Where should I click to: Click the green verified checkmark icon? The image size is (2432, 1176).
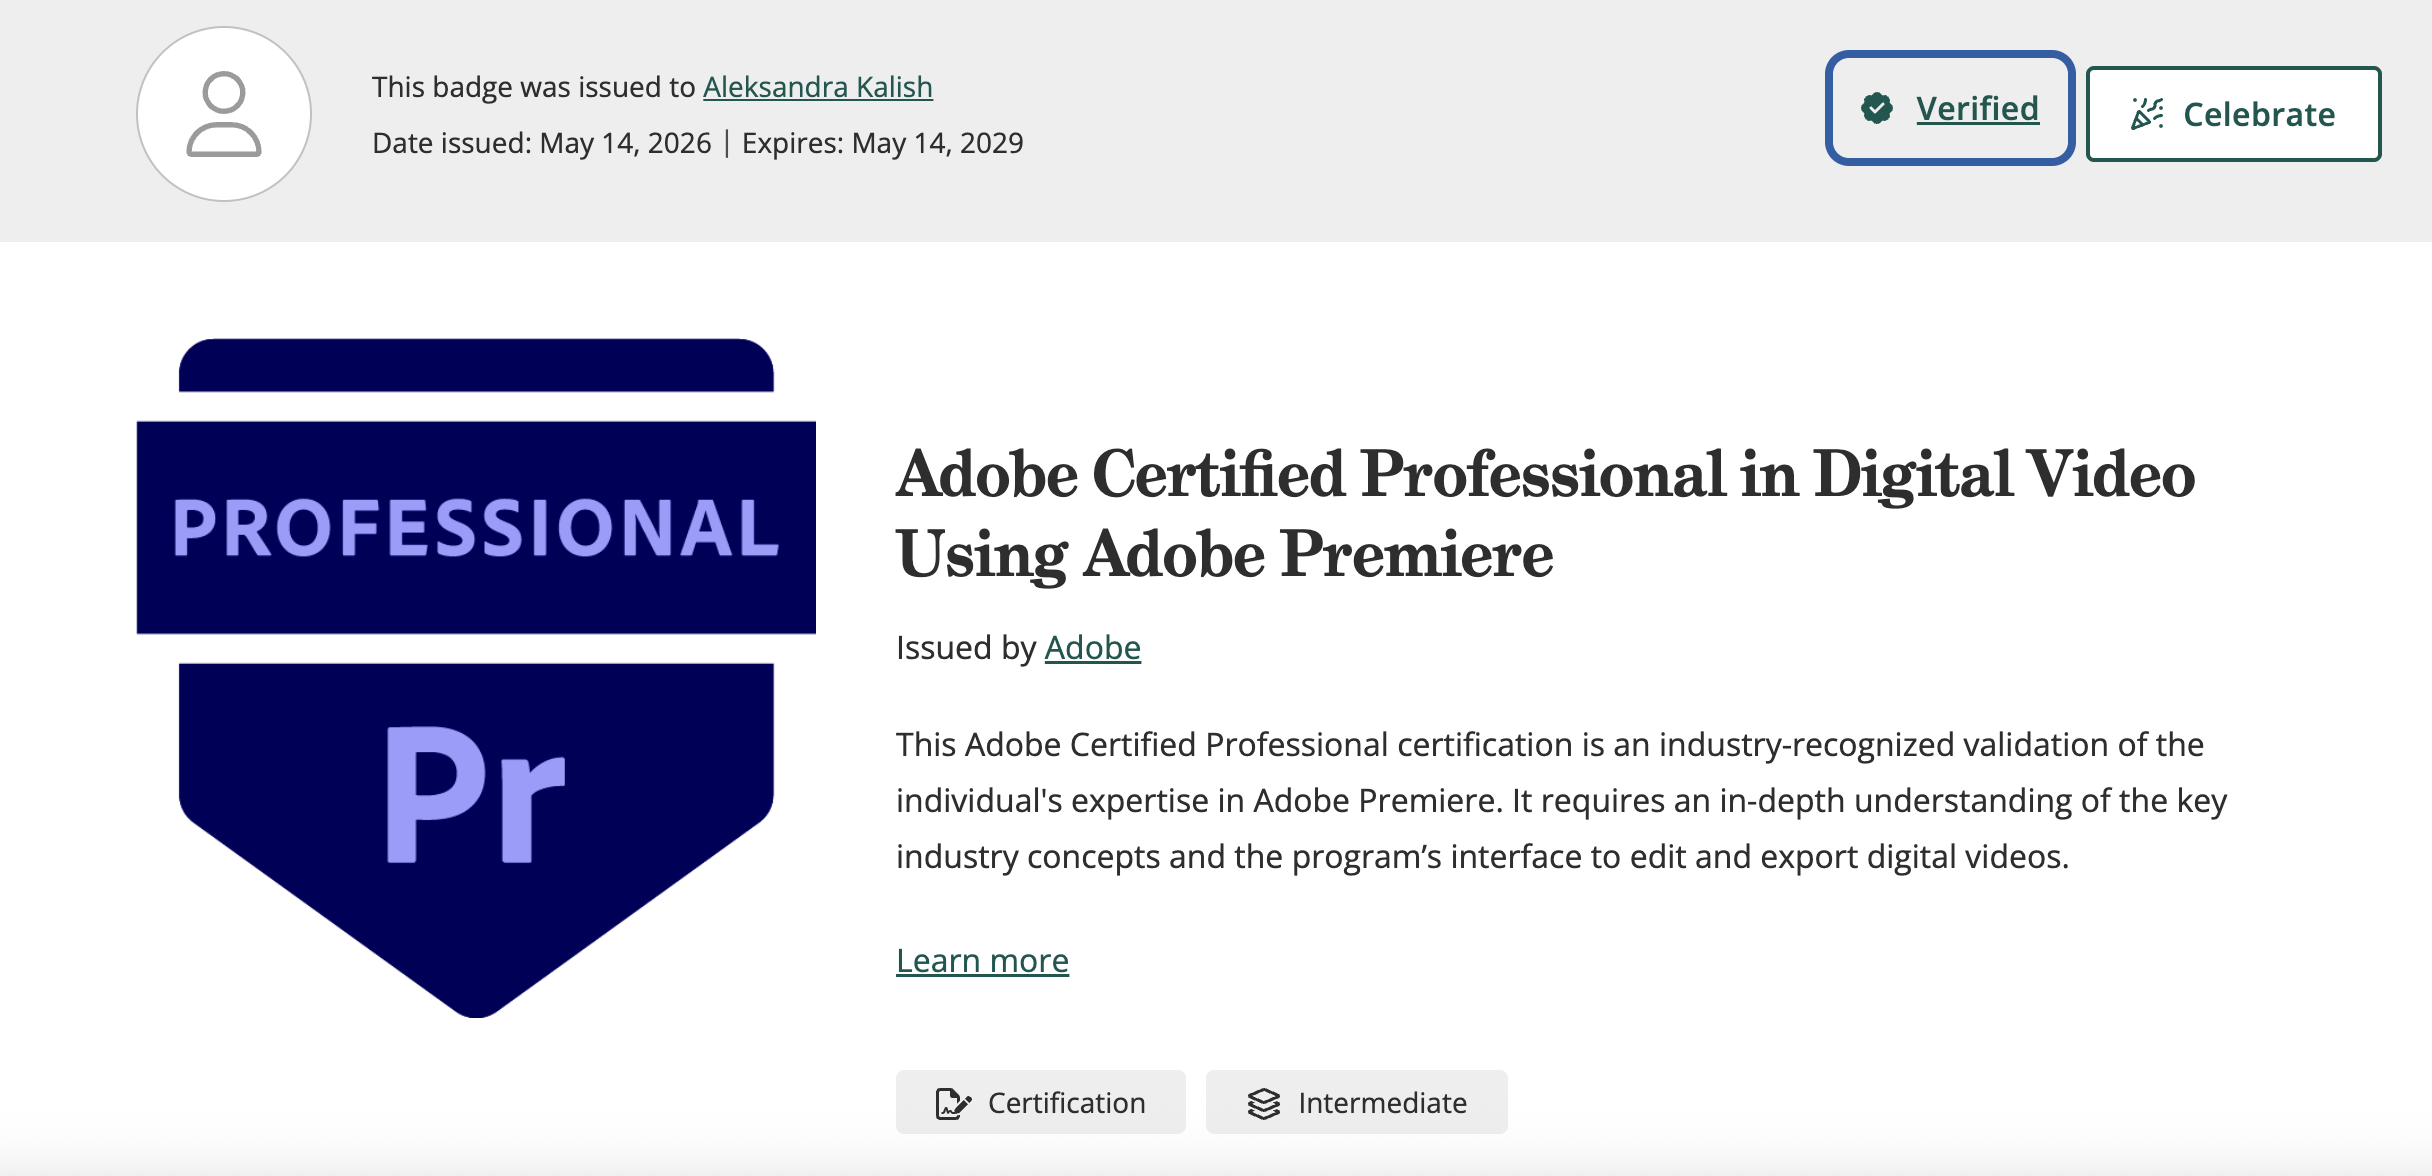(x=1877, y=108)
